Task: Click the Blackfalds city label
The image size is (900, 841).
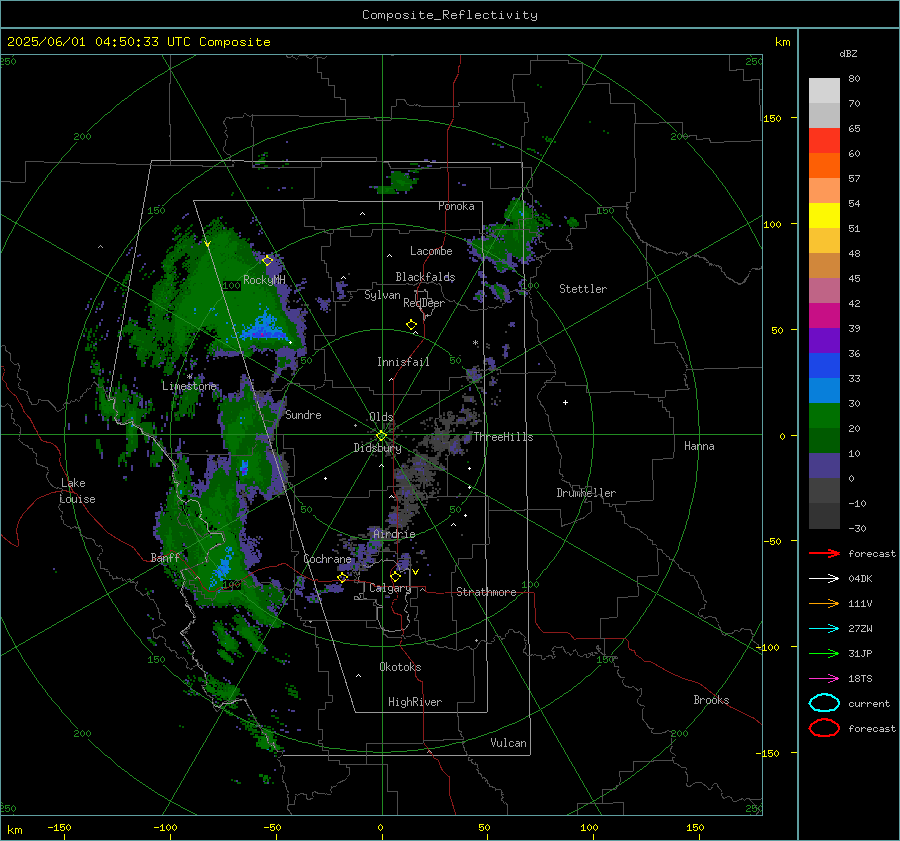Action: (425, 277)
